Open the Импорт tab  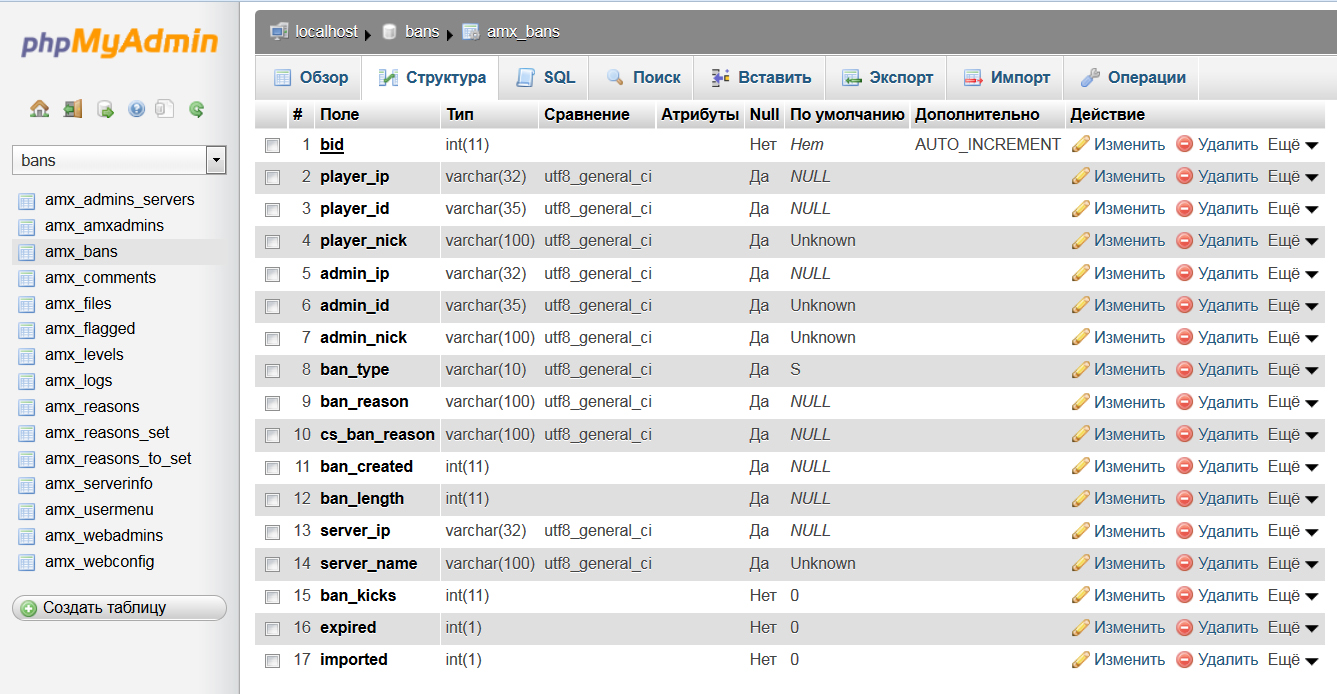click(1007, 77)
